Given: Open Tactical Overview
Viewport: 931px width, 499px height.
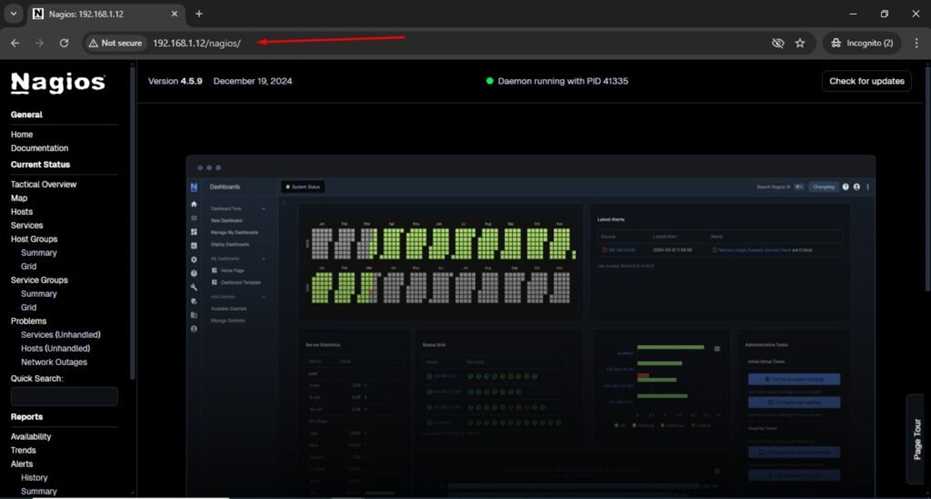Looking at the screenshot, I should [44, 184].
